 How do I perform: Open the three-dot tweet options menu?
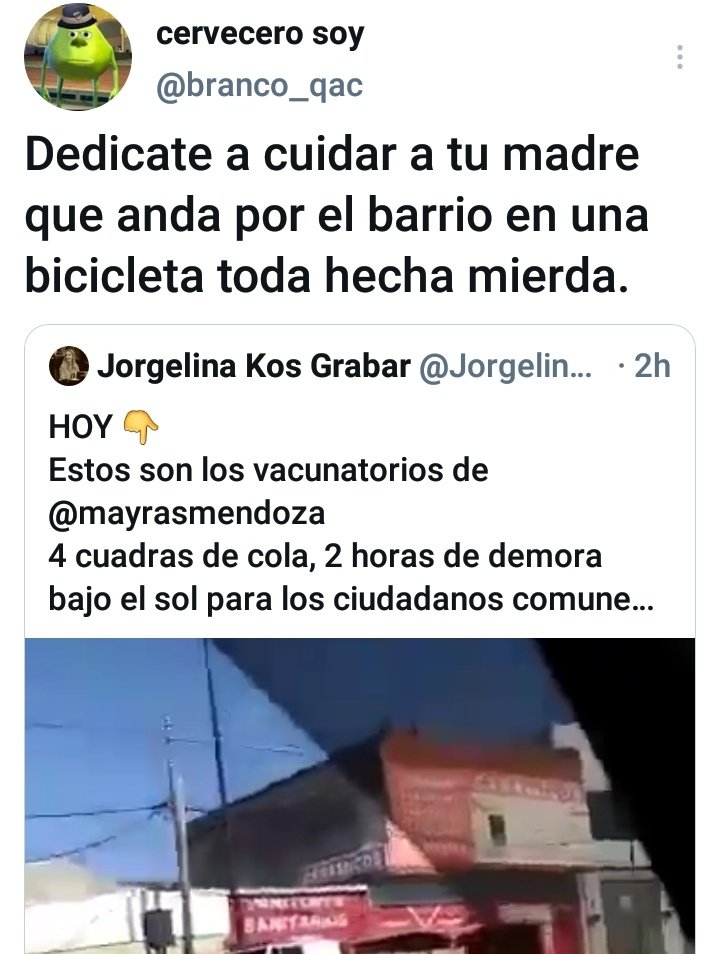679,57
